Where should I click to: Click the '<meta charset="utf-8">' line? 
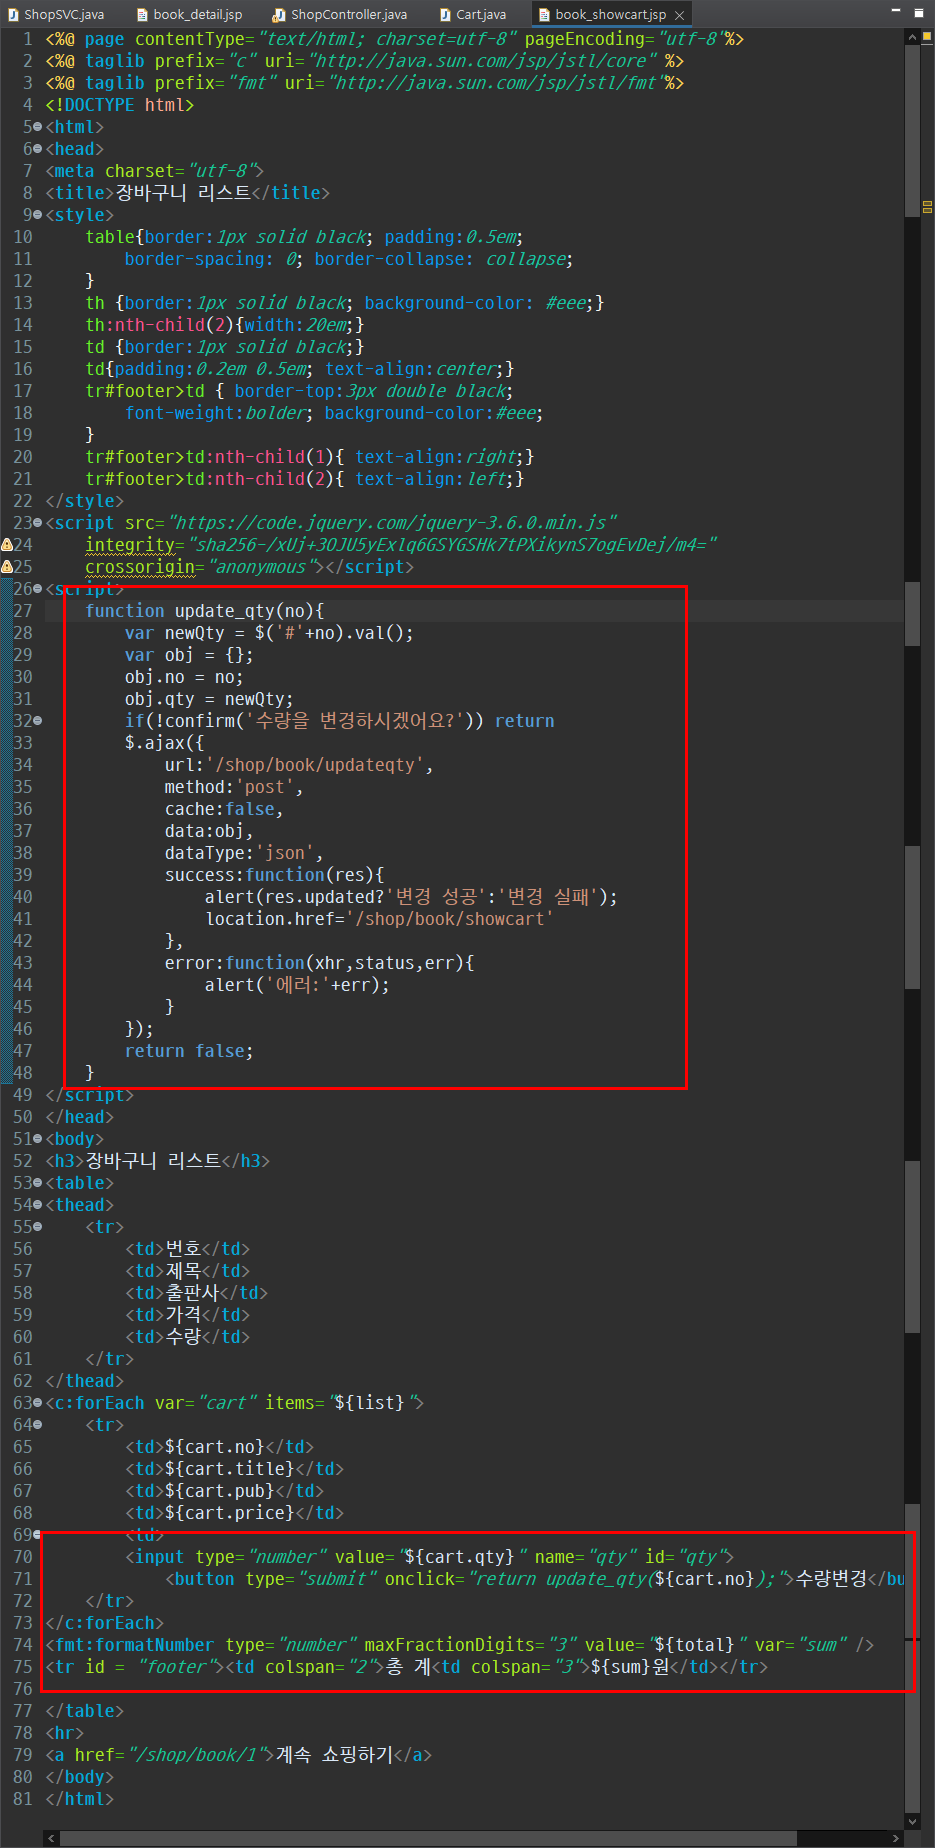[155, 170]
